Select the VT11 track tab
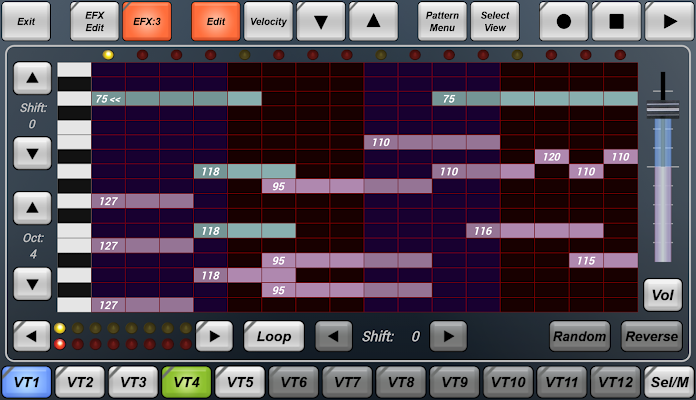This screenshot has width=696, height=400. (x=562, y=382)
